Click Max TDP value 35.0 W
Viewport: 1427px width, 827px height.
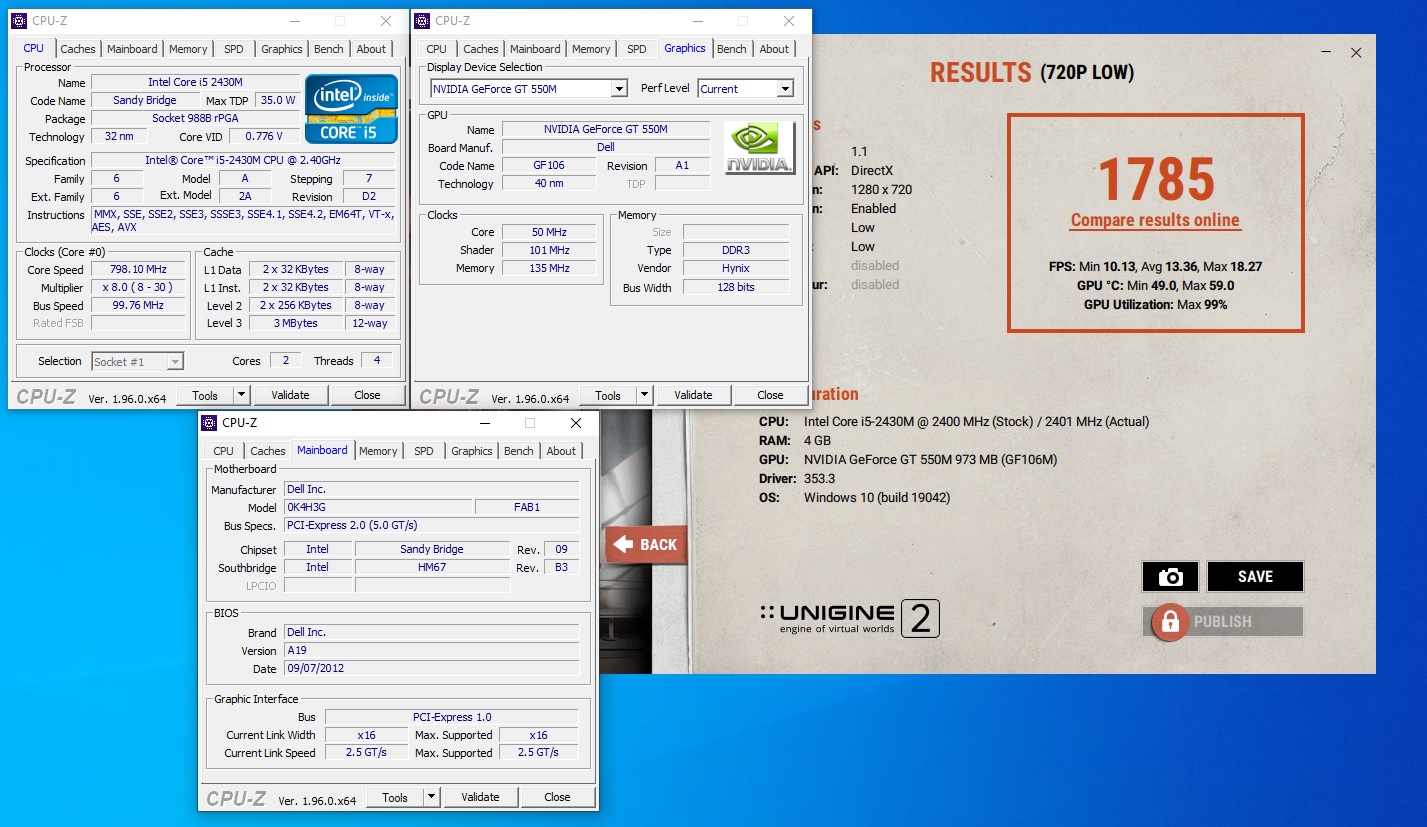tap(278, 101)
